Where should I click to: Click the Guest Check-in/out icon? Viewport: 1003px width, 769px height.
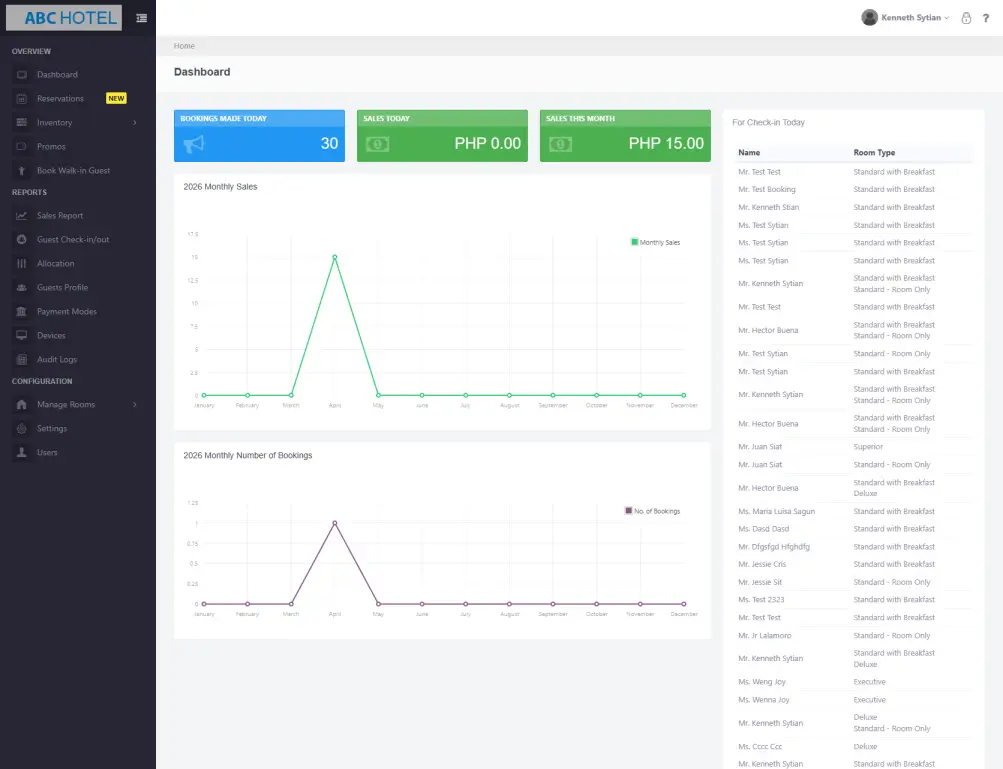click(x=22, y=239)
